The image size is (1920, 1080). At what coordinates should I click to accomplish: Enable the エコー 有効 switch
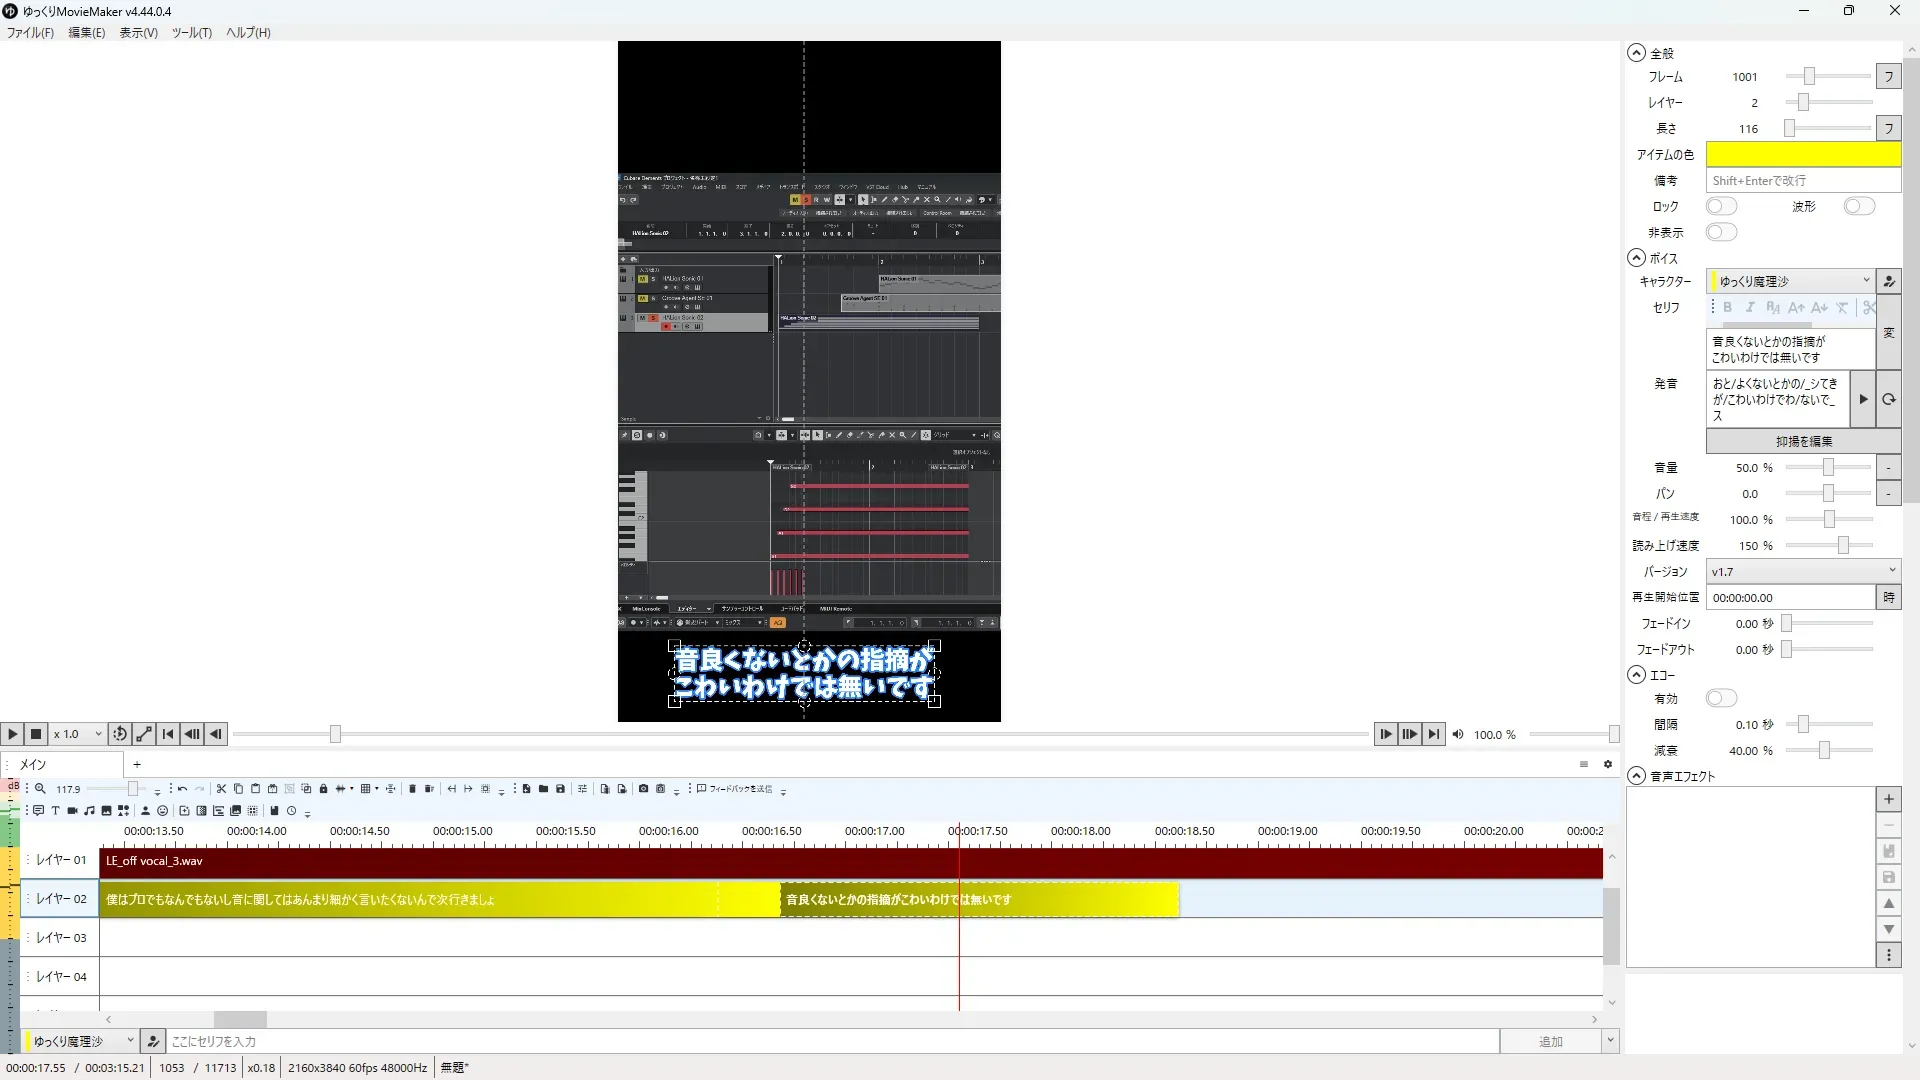(1720, 698)
